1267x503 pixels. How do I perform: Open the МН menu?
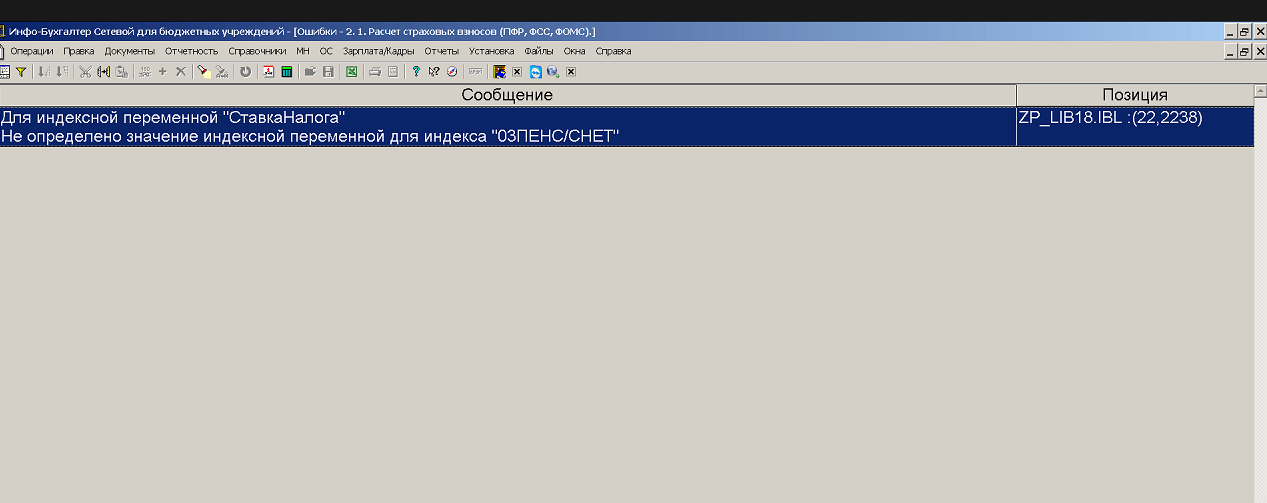[303, 51]
